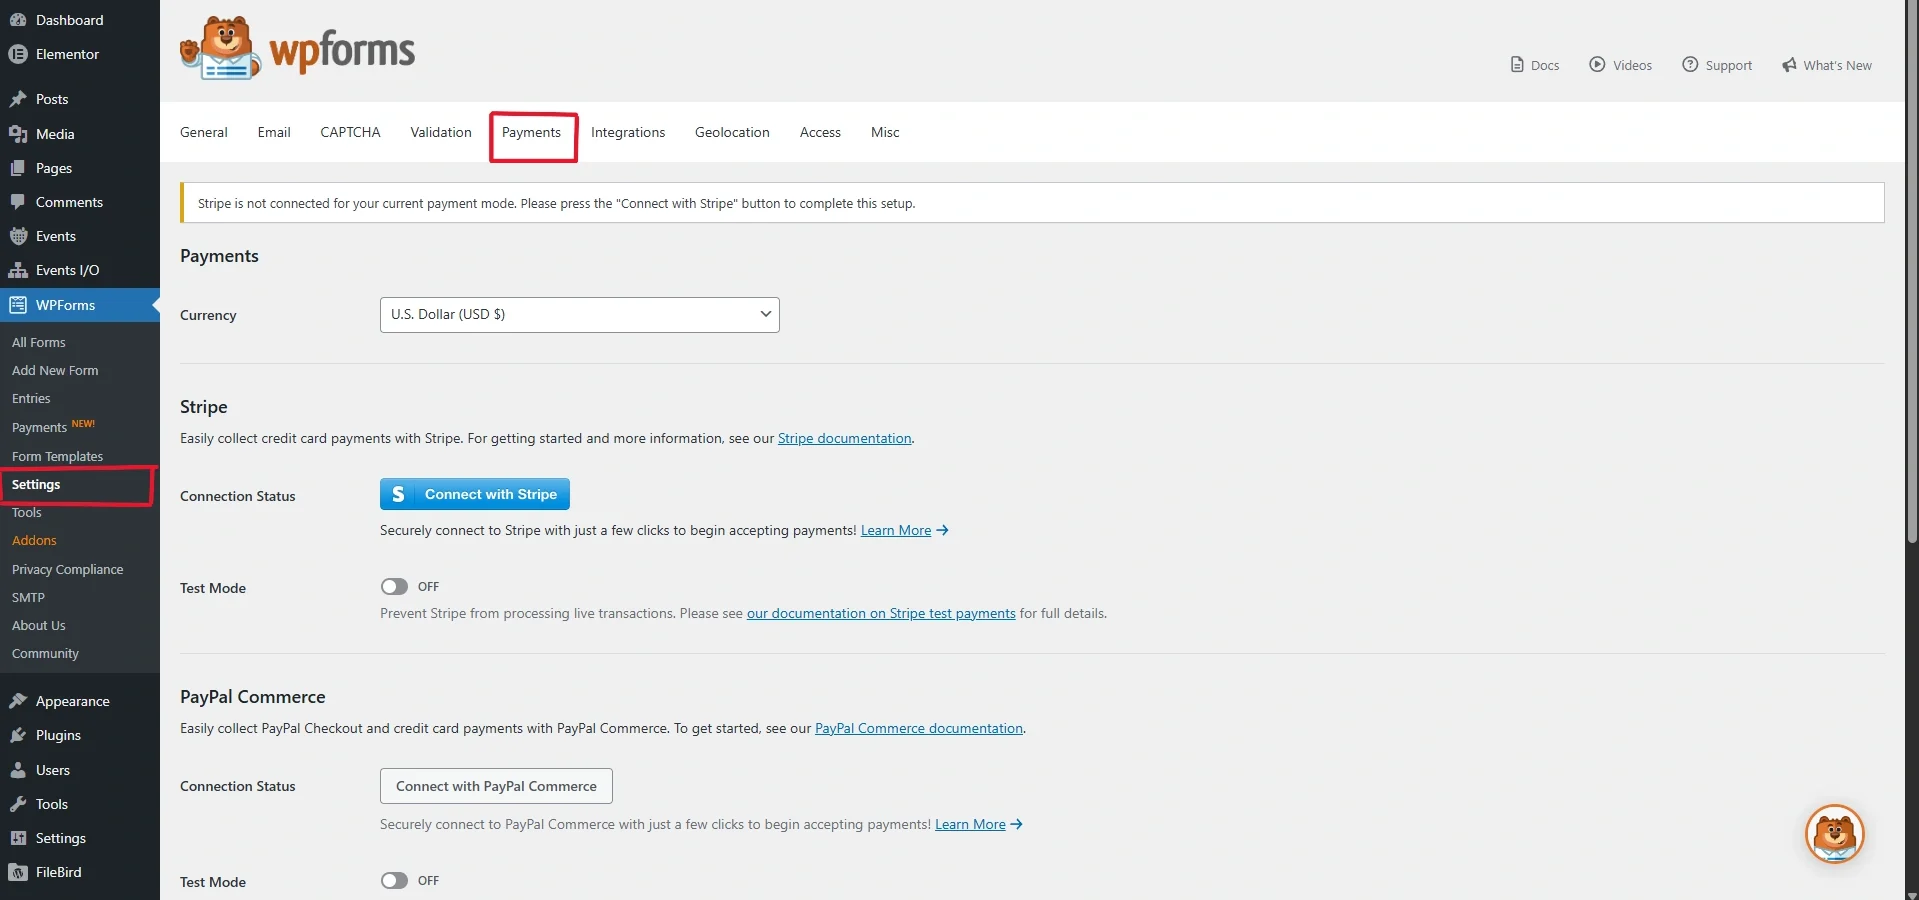Switch to the Misc tab
1919x900 pixels.
[885, 132]
